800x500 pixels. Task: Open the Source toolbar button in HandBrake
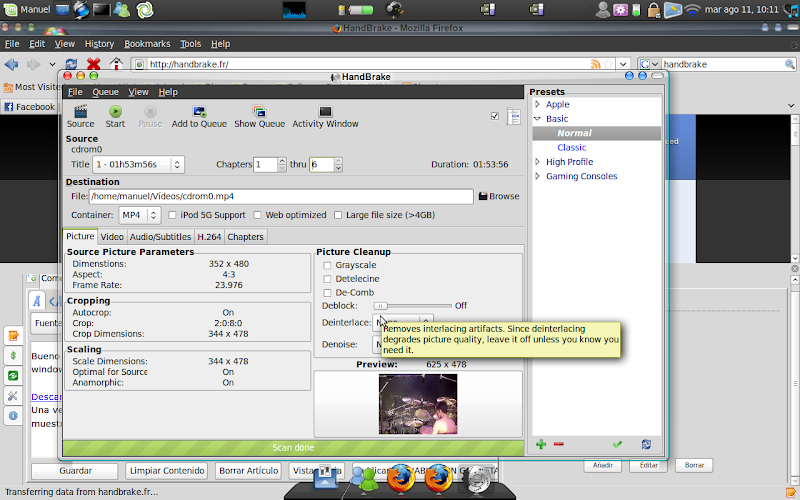(x=81, y=116)
